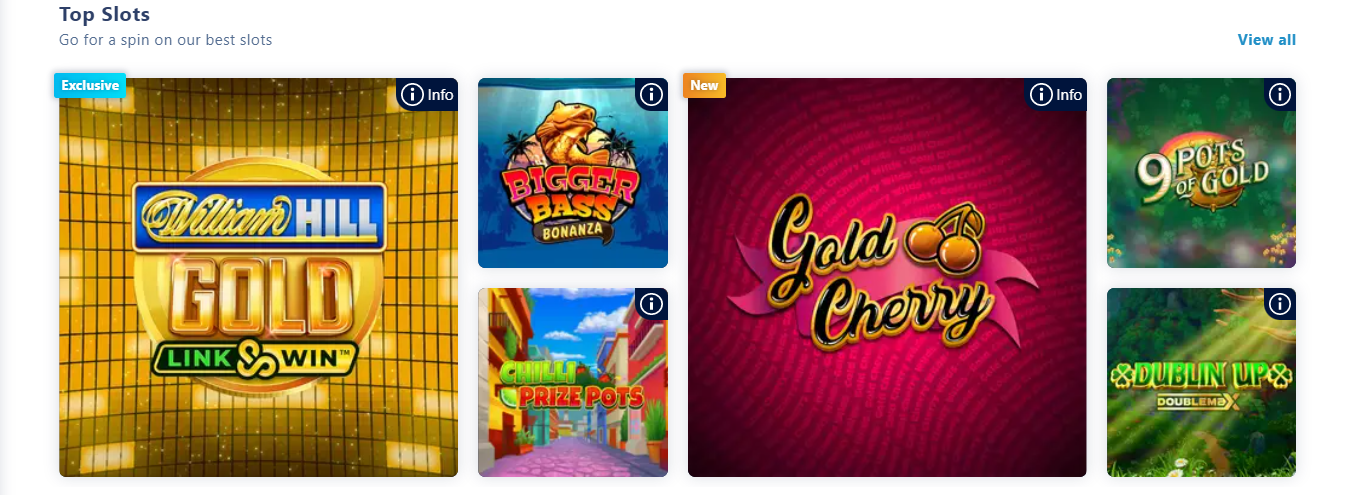Select the 9 Pots of Gold tile
The height and width of the screenshot is (495, 1355).
[x=1201, y=173]
